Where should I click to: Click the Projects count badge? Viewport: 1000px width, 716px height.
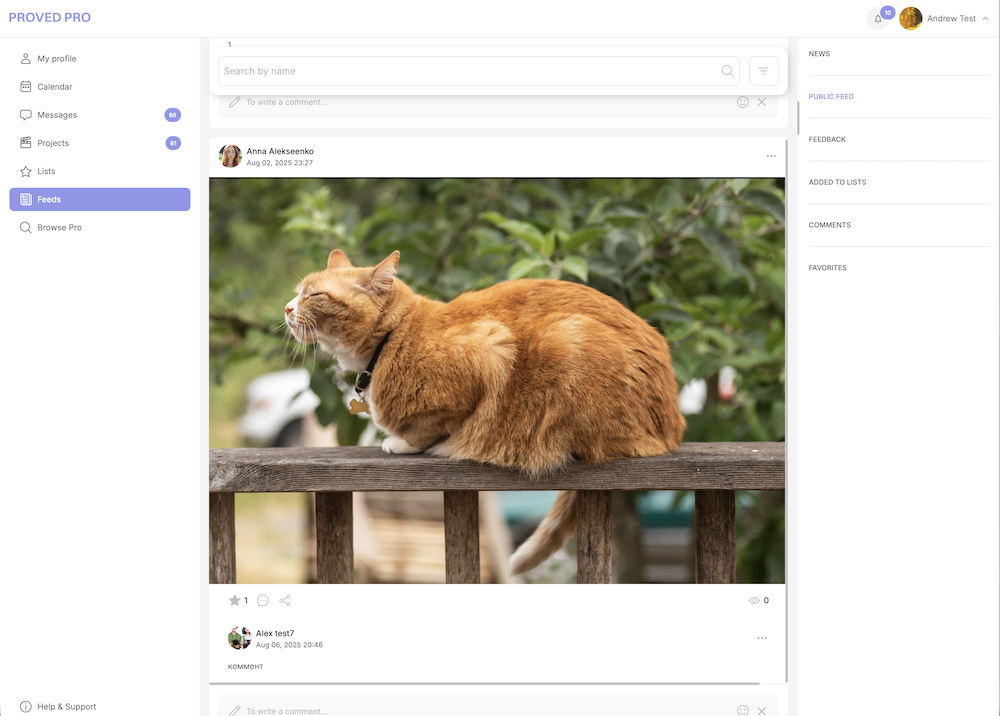[x=173, y=143]
